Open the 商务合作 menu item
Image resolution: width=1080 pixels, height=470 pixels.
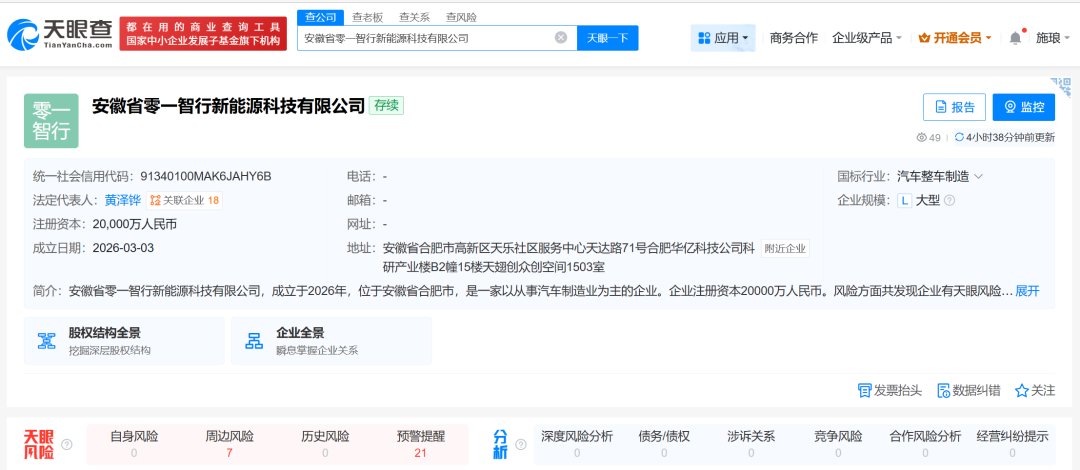[793, 38]
